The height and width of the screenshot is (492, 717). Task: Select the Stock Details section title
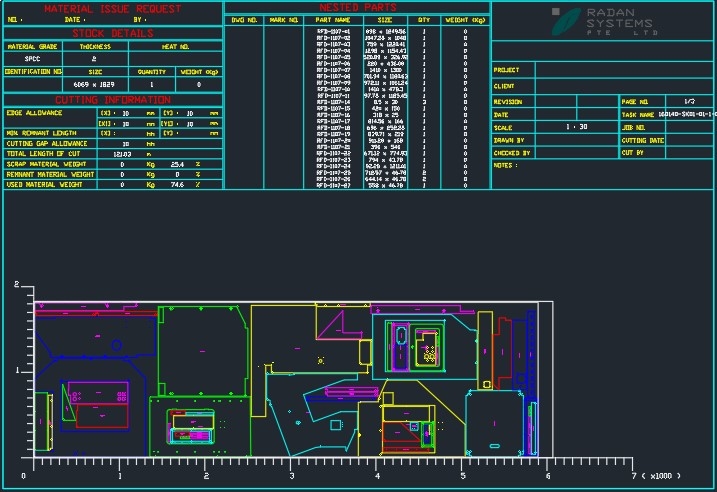(112, 33)
